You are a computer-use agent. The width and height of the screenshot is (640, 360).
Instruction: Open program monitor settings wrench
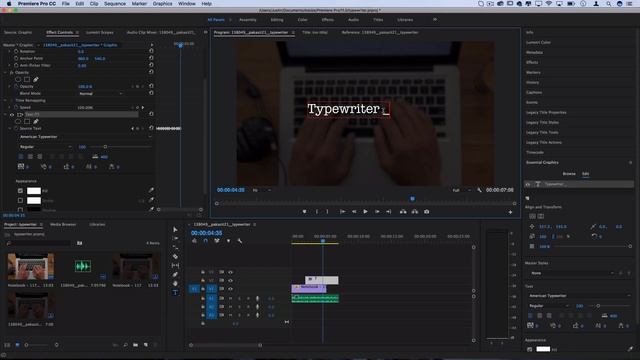click(x=479, y=190)
